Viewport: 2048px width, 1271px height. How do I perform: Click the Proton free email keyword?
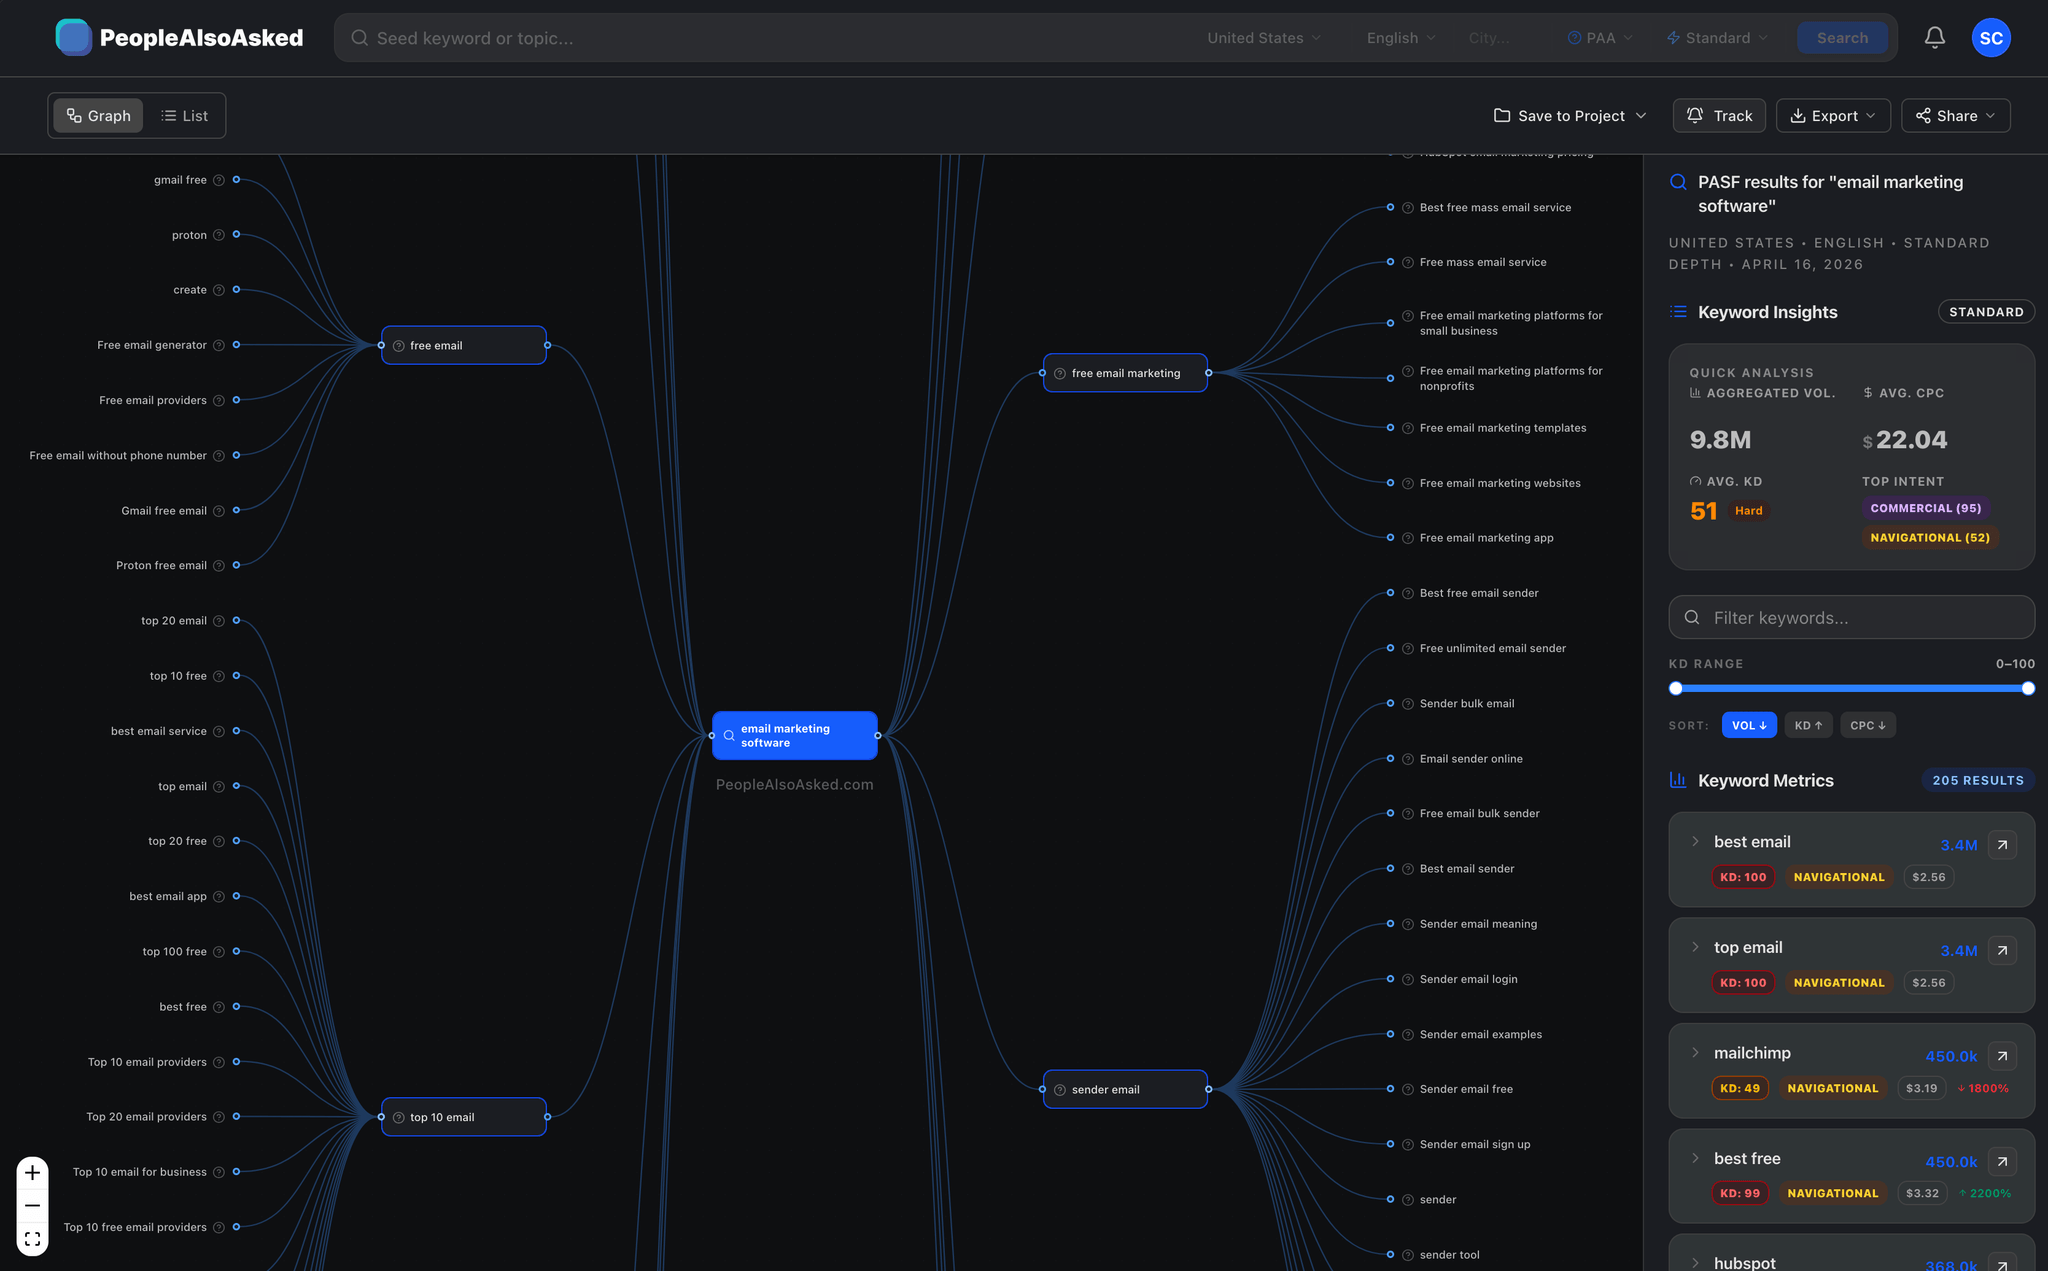(x=161, y=566)
